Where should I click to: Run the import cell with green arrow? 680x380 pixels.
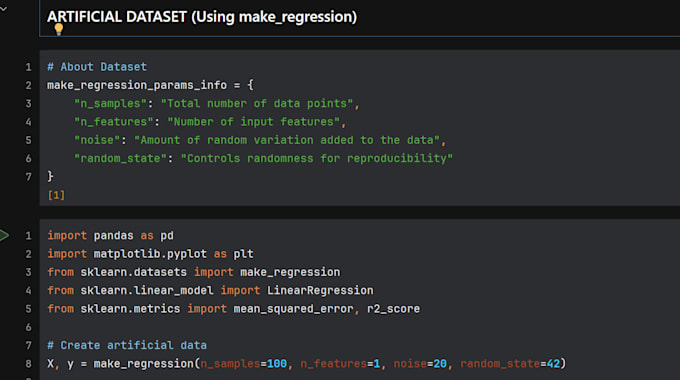point(4,236)
